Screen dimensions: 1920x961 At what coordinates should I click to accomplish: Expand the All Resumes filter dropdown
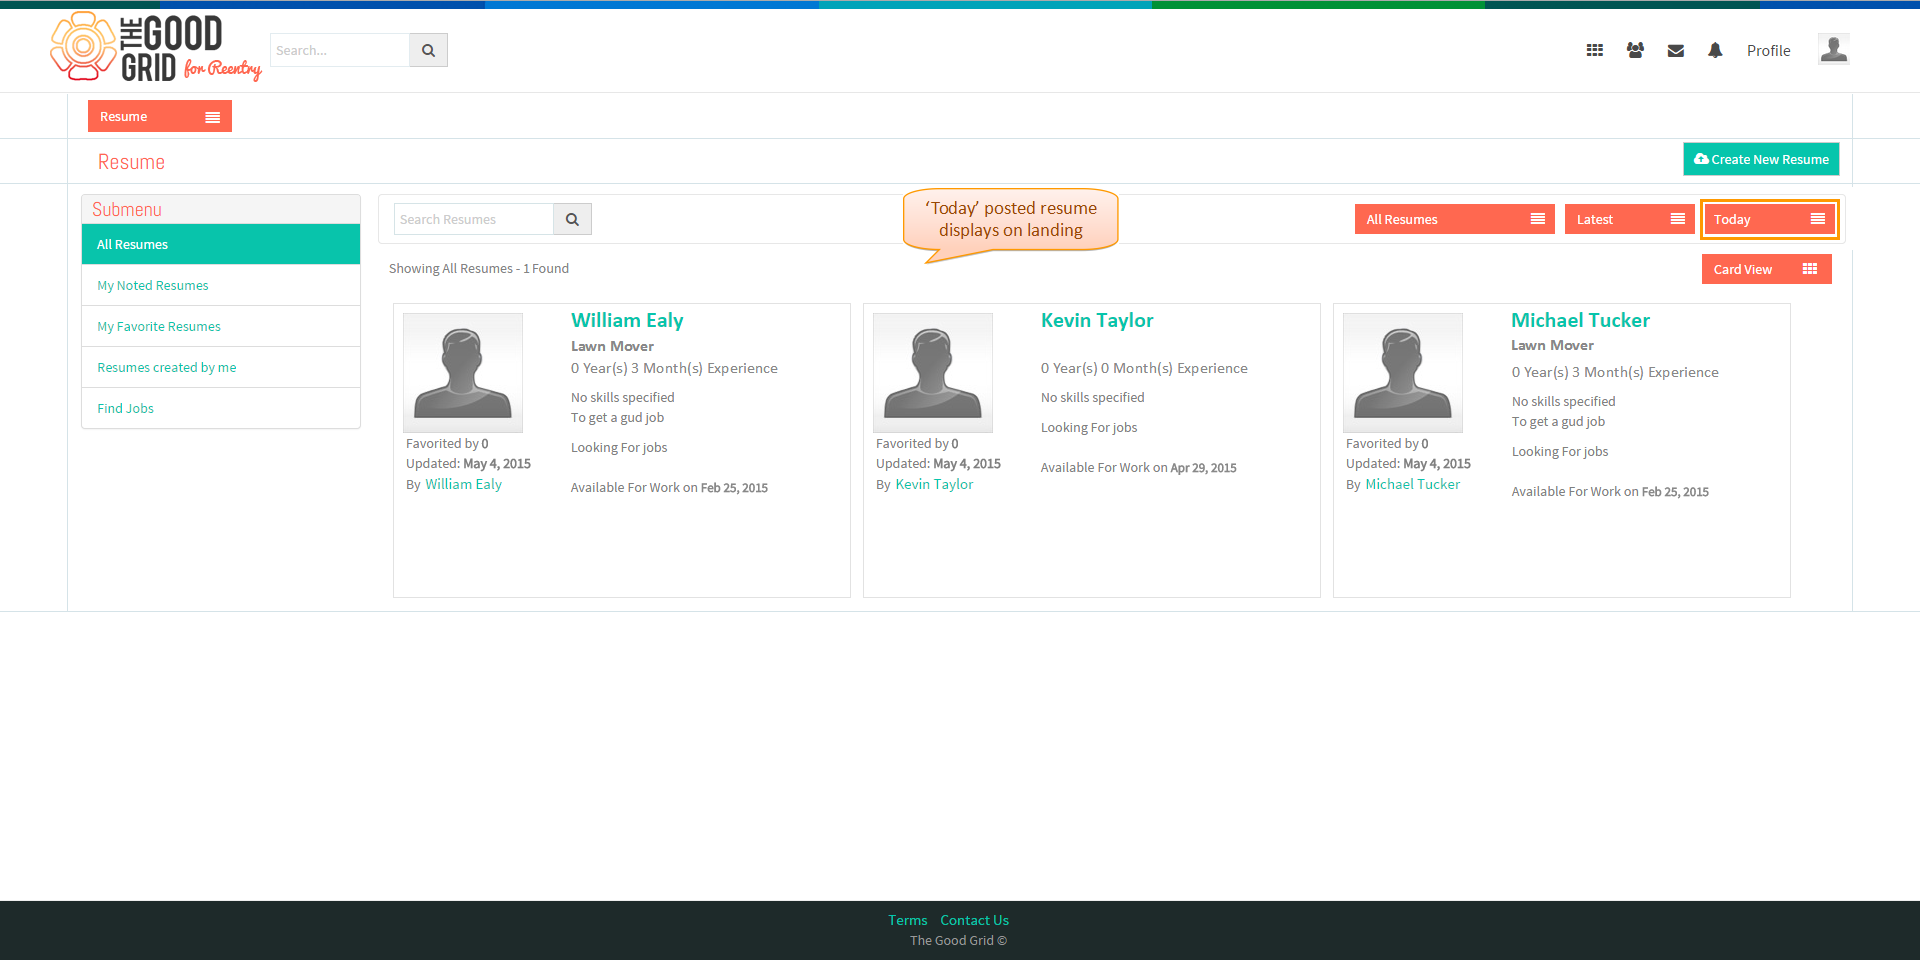pos(1454,219)
